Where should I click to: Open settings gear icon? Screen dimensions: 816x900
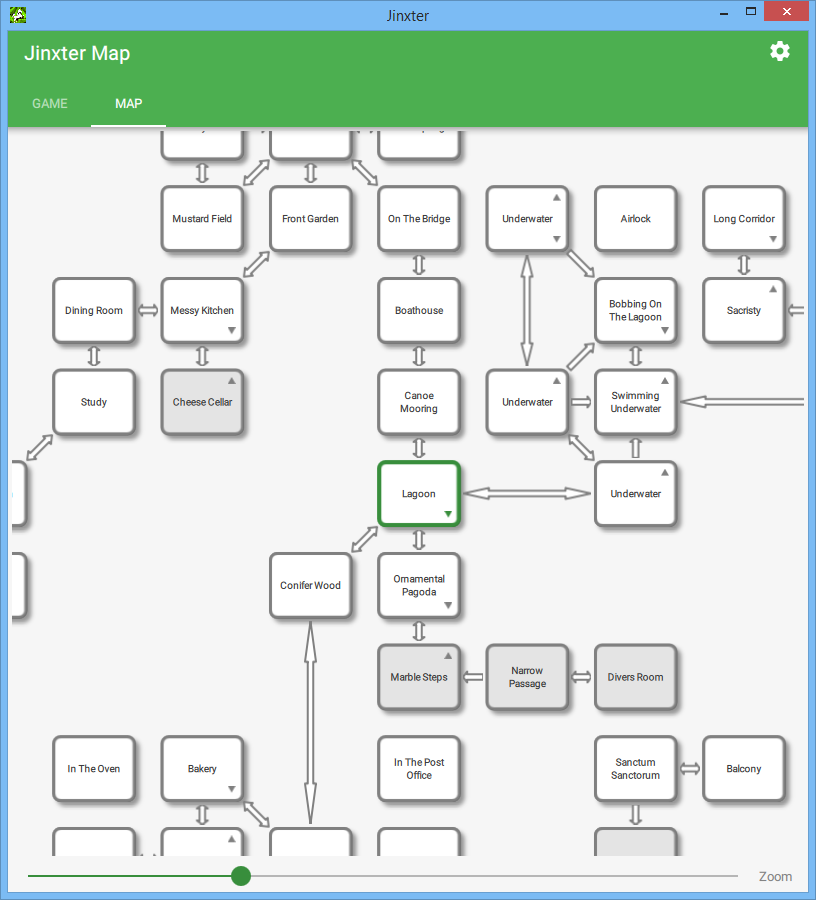point(779,52)
